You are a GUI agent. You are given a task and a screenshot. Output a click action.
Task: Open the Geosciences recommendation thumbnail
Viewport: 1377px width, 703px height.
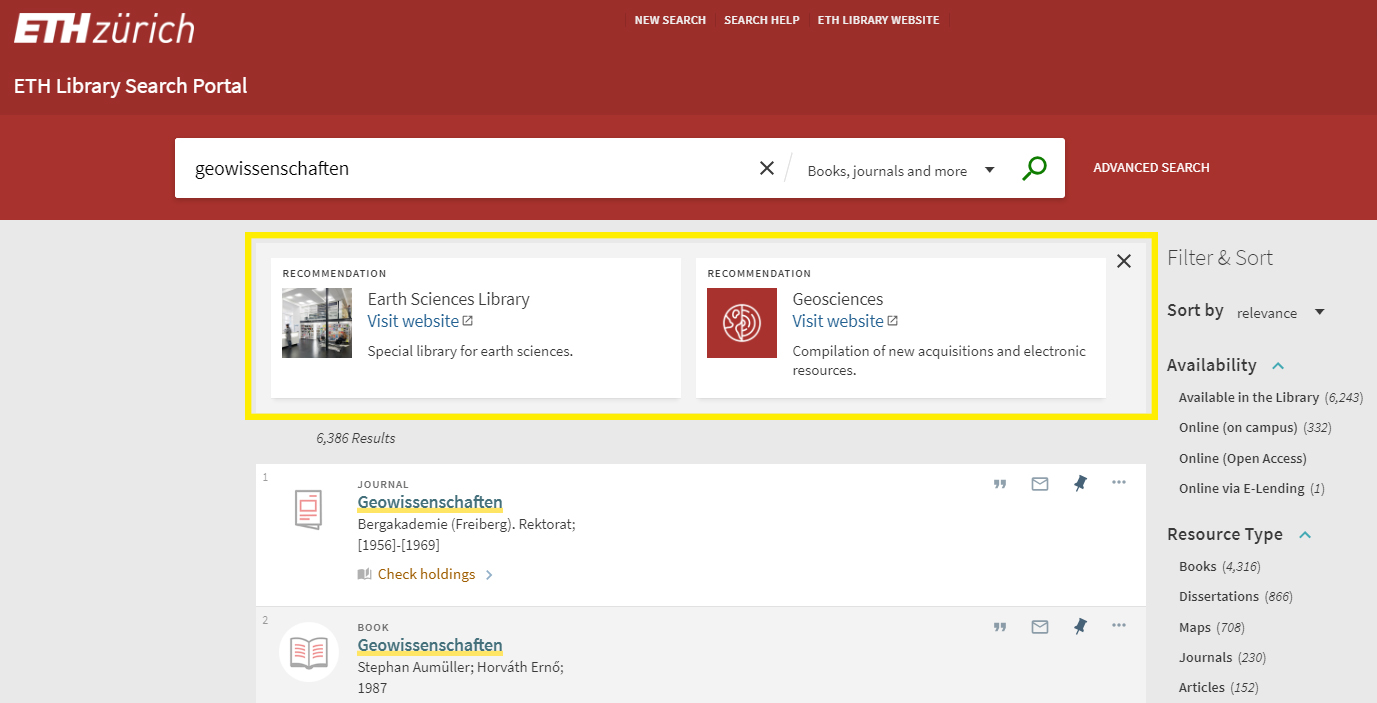click(742, 323)
